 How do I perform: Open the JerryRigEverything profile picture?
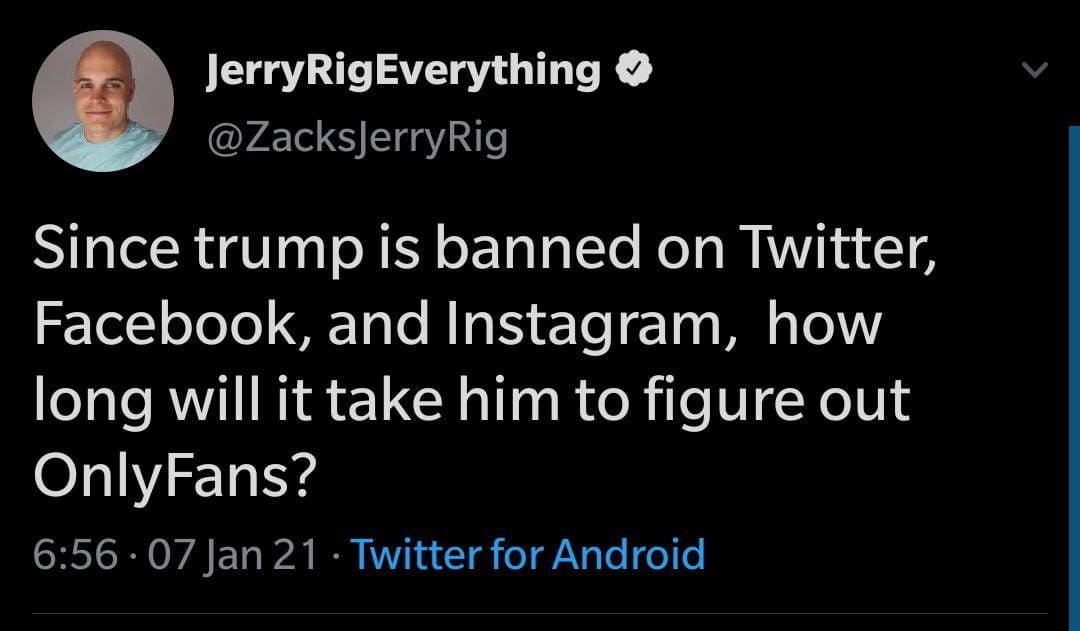(103, 101)
